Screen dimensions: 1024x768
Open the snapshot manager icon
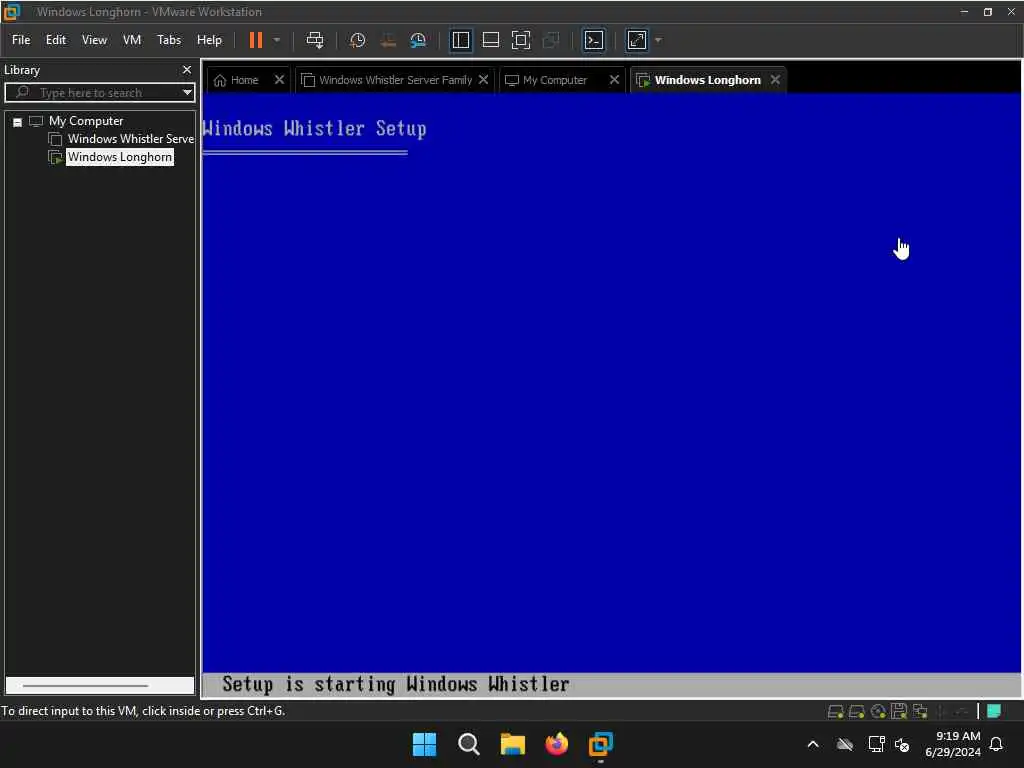pos(418,40)
